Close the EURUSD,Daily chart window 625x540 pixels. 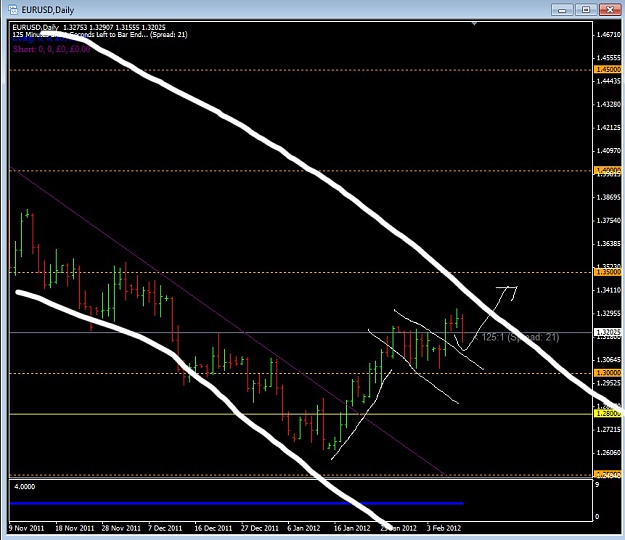[610, 10]
